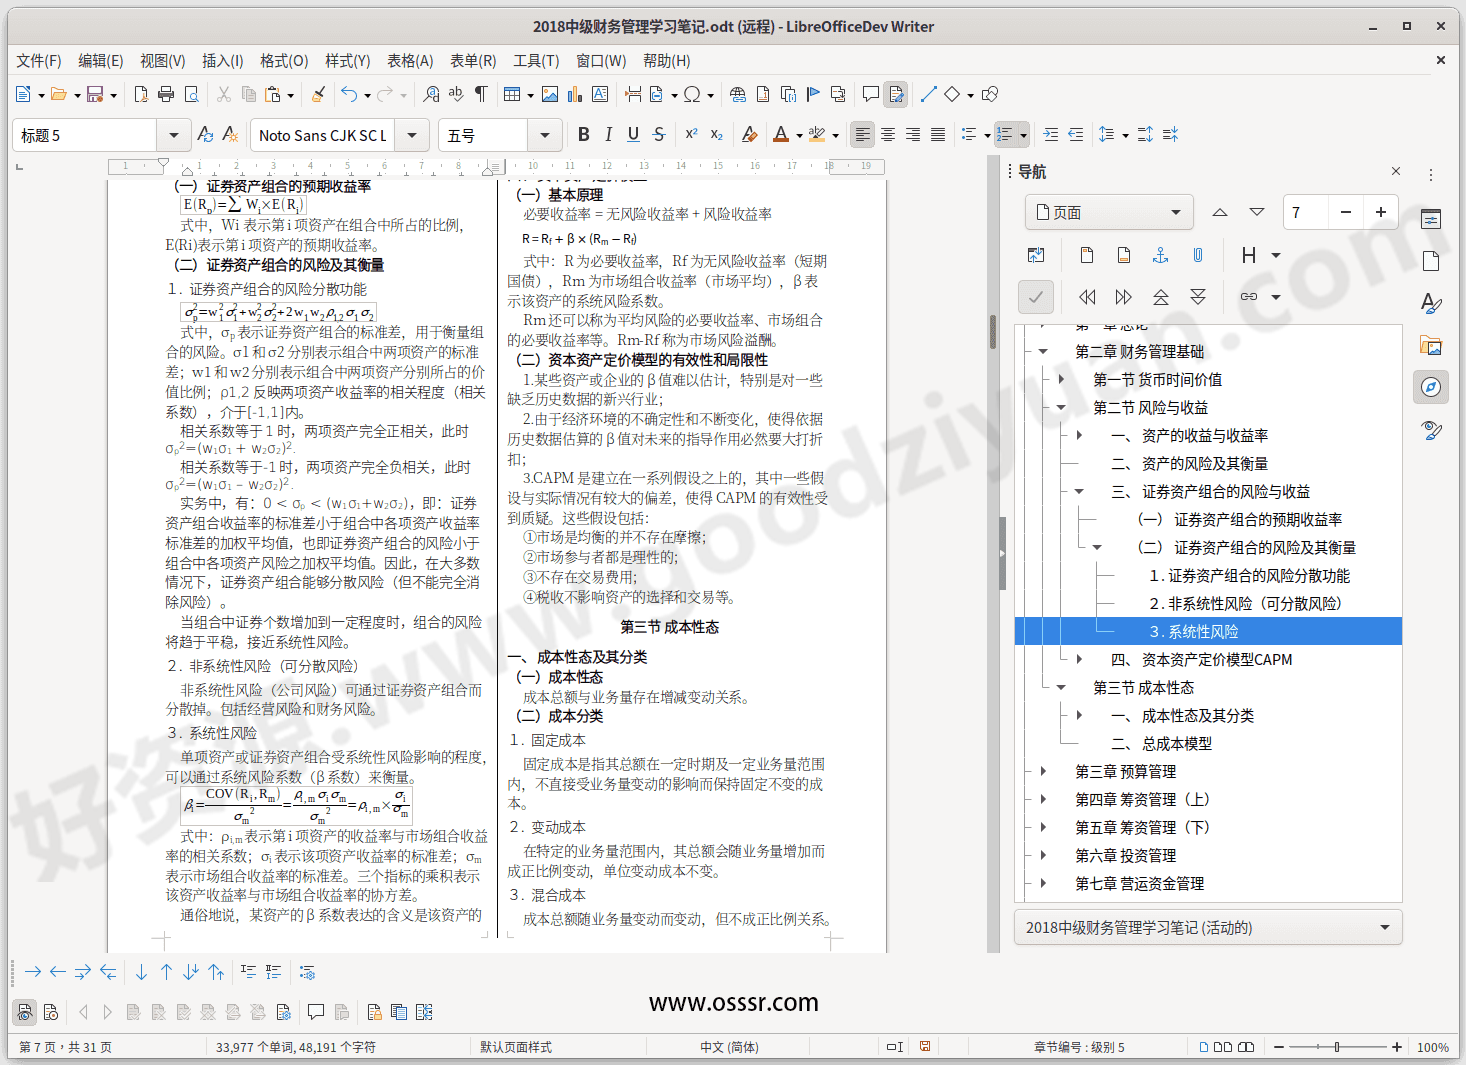
Task: Insert a comment
Action: [x=869, y=94]
